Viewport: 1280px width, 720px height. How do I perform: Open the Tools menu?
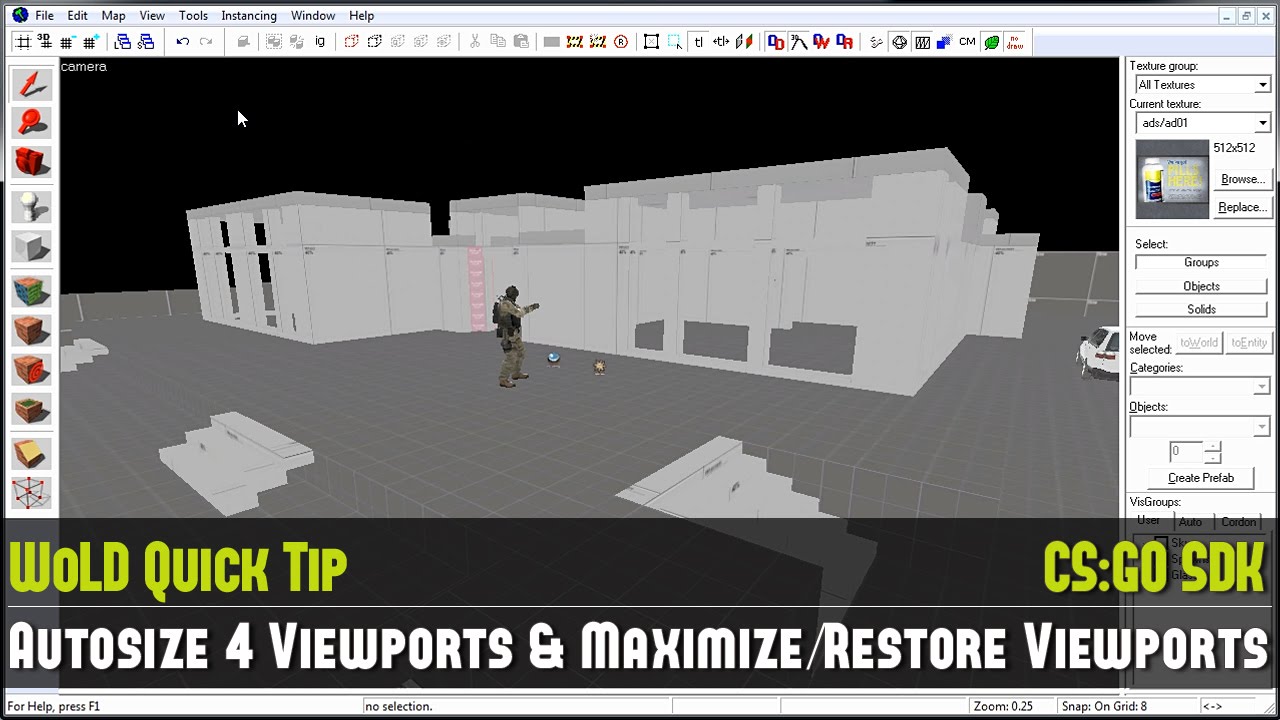point(193,15)
